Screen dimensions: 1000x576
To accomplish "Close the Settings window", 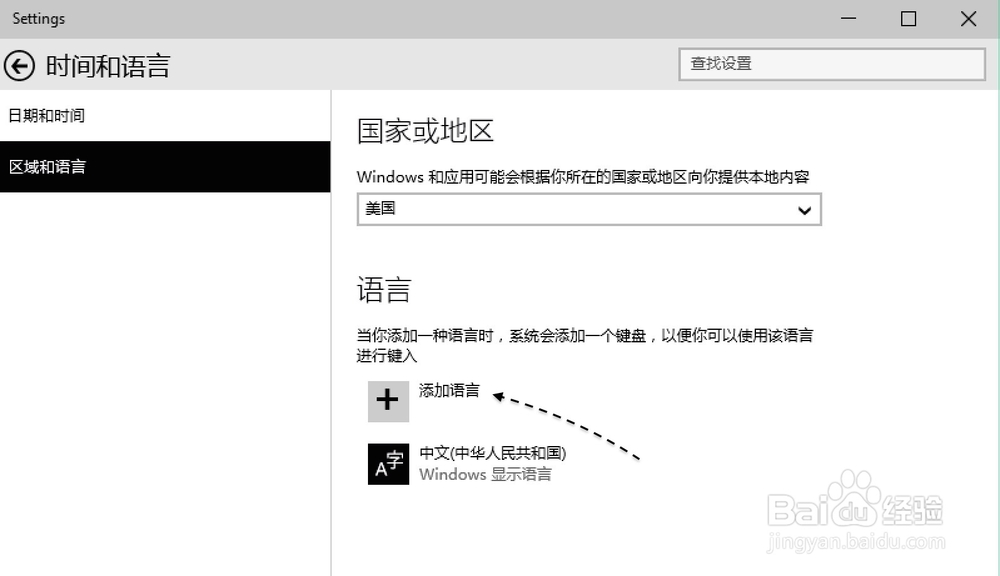I will [x=967, y=18].
